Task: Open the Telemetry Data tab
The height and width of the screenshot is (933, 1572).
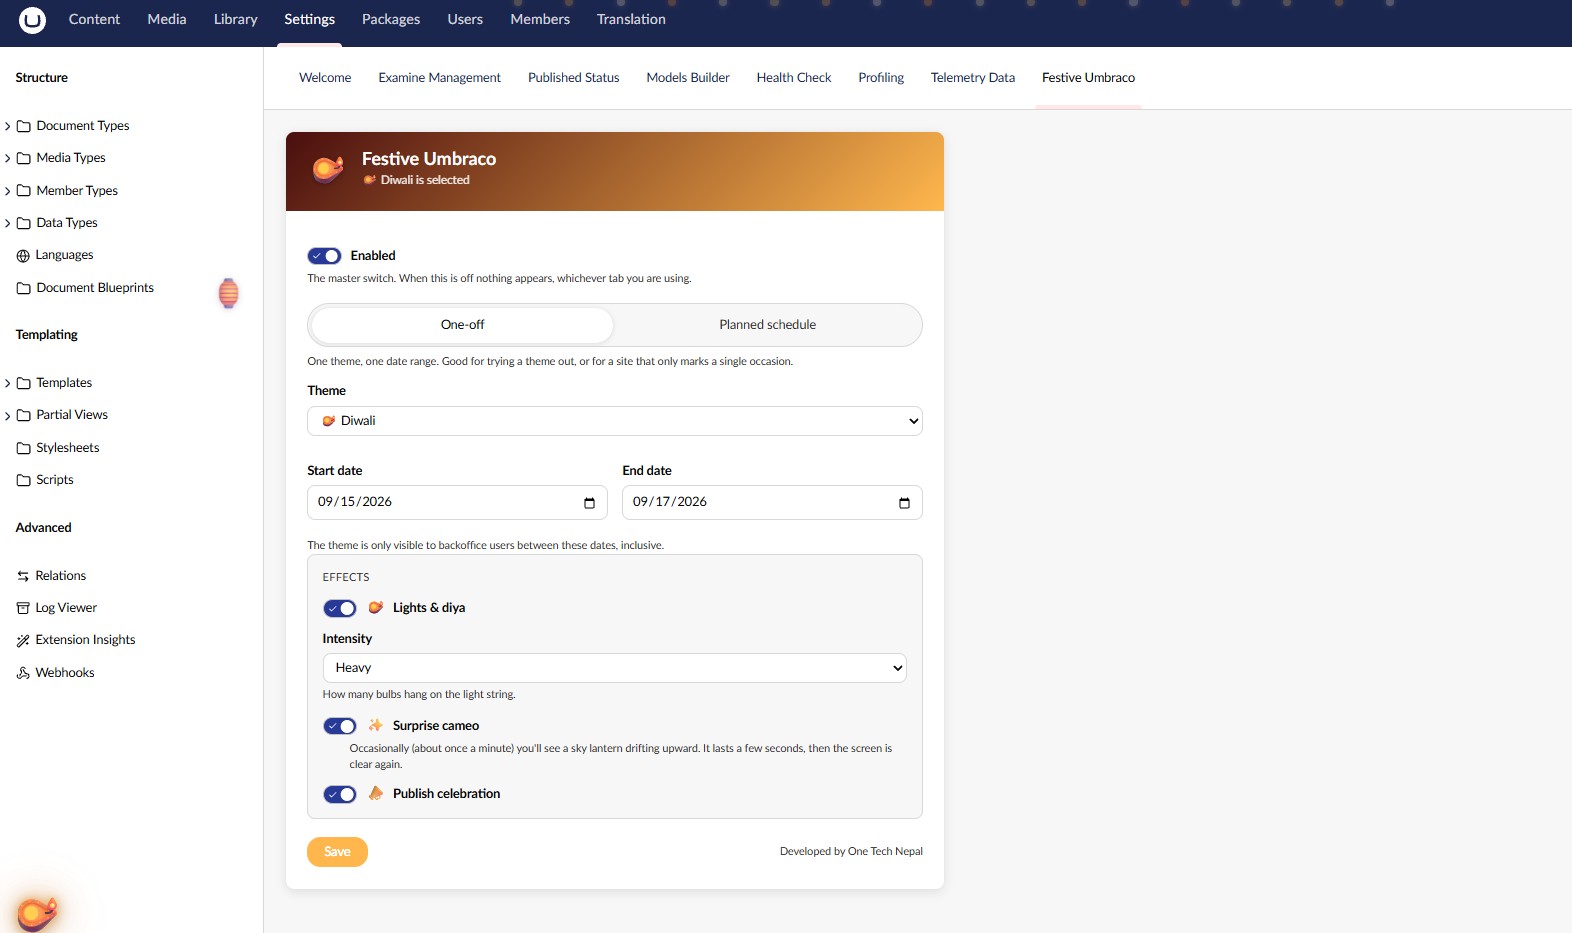Action: 973,78
